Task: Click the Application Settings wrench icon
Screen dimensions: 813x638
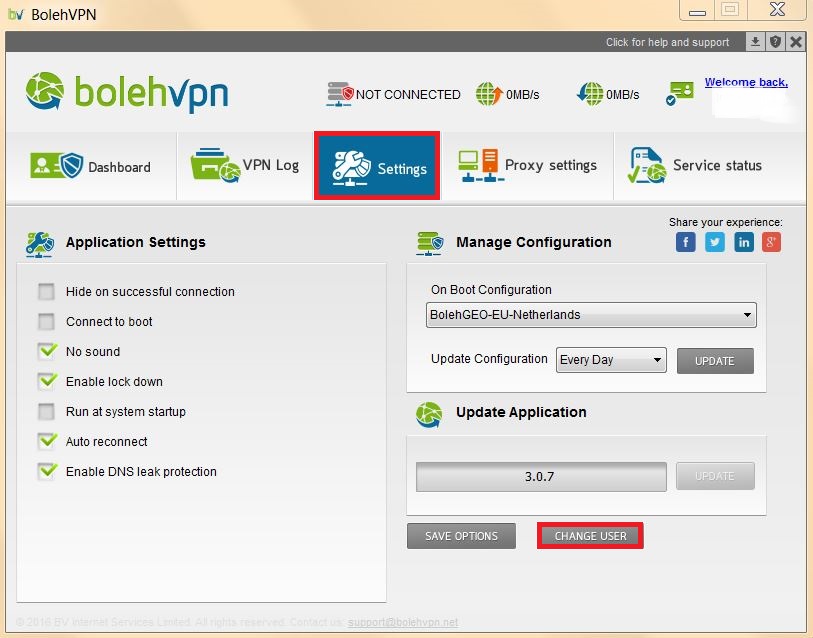Action: [x=40, y=244]
